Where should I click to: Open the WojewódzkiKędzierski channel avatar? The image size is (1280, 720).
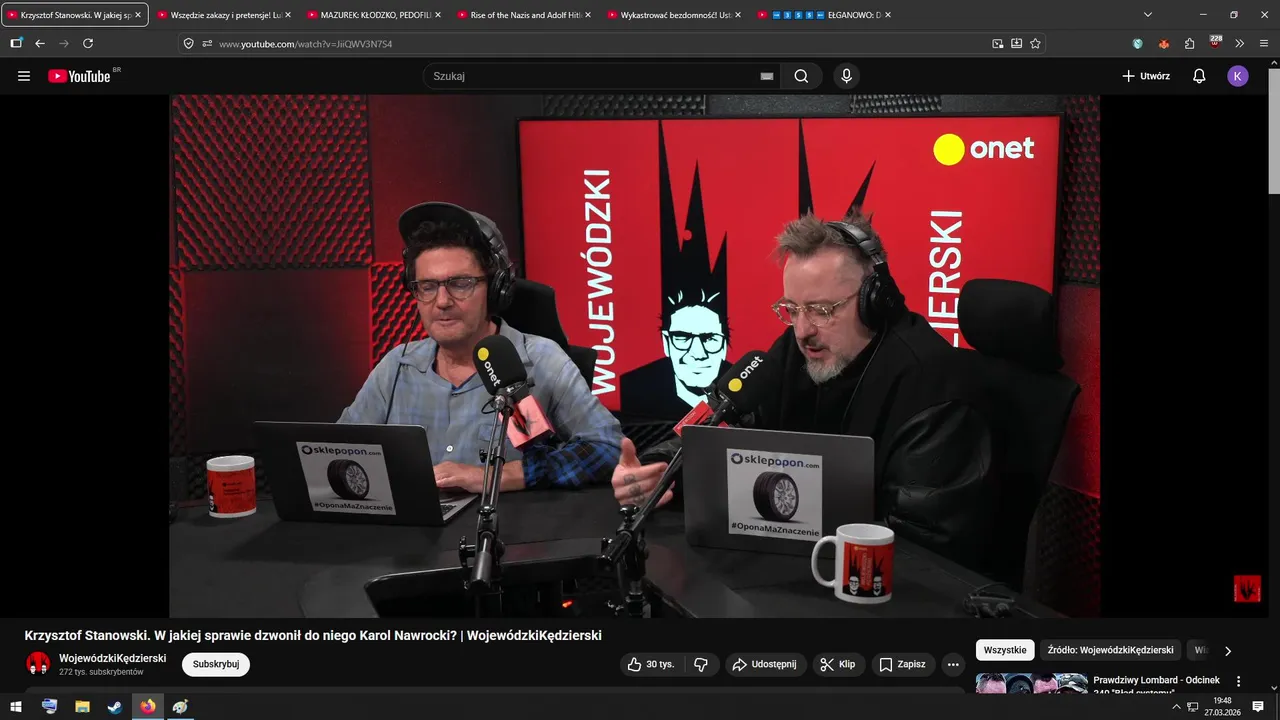38,664
